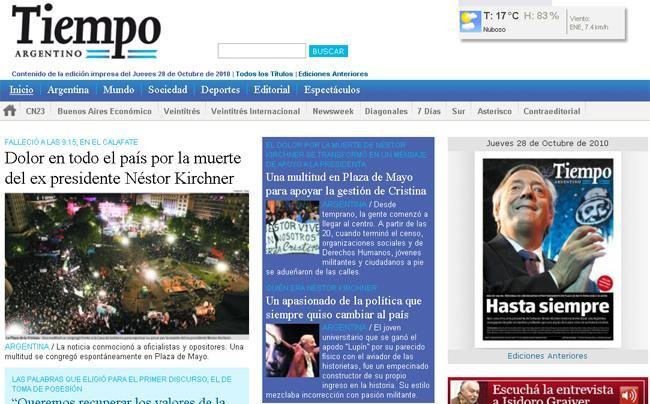Image resolution: width=650 pixels, height=404 pixels.
Task: Open the Argentina section
Action: coord(68,90)
